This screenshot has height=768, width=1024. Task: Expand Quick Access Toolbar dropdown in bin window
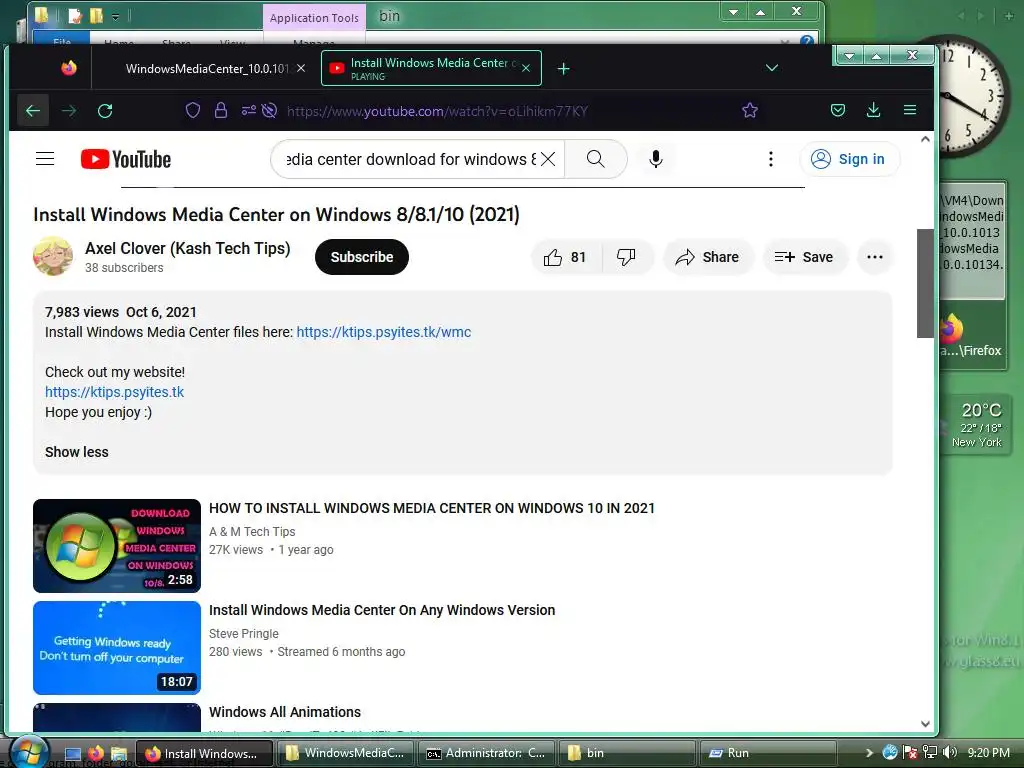pos(116,16)
